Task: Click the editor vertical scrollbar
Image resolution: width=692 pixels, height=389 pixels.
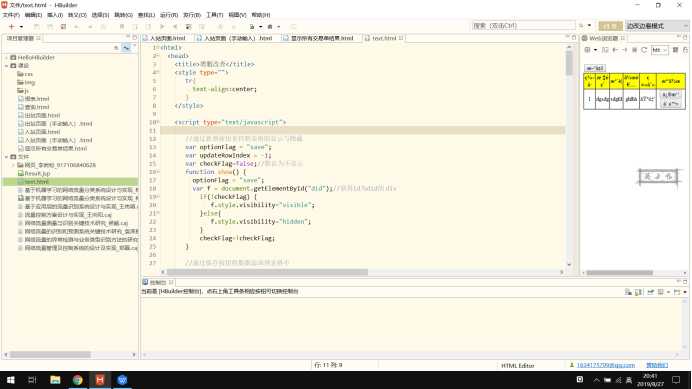Action: point(569,155)
